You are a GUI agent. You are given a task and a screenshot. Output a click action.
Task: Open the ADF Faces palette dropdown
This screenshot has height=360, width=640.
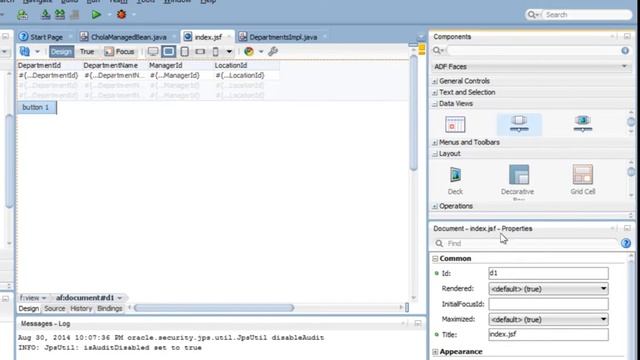[624, 66]
